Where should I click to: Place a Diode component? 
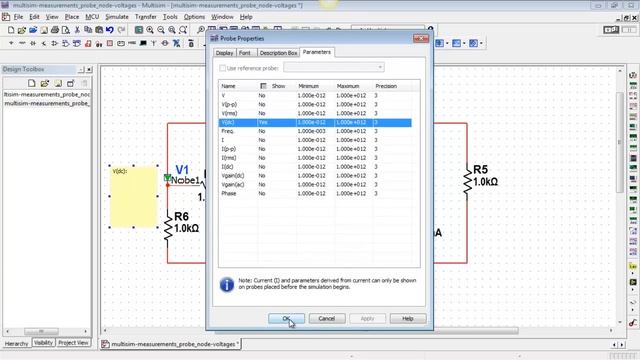tap(33, 43)
